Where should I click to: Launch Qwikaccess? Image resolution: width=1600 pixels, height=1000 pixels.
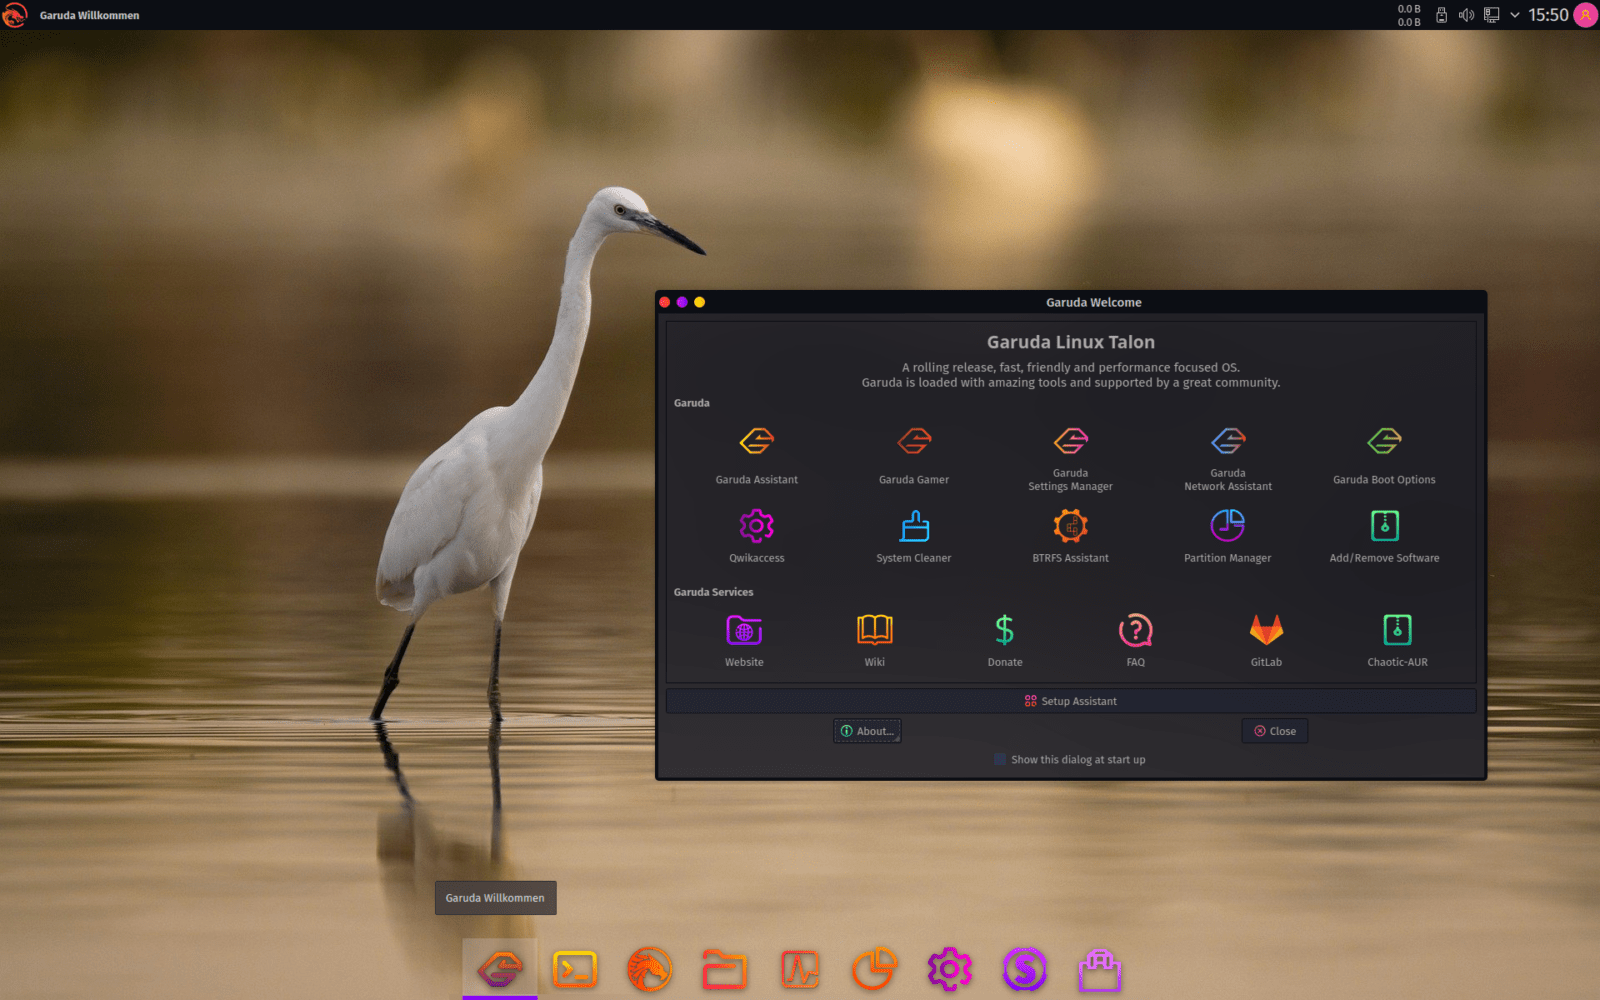point(756,536)
